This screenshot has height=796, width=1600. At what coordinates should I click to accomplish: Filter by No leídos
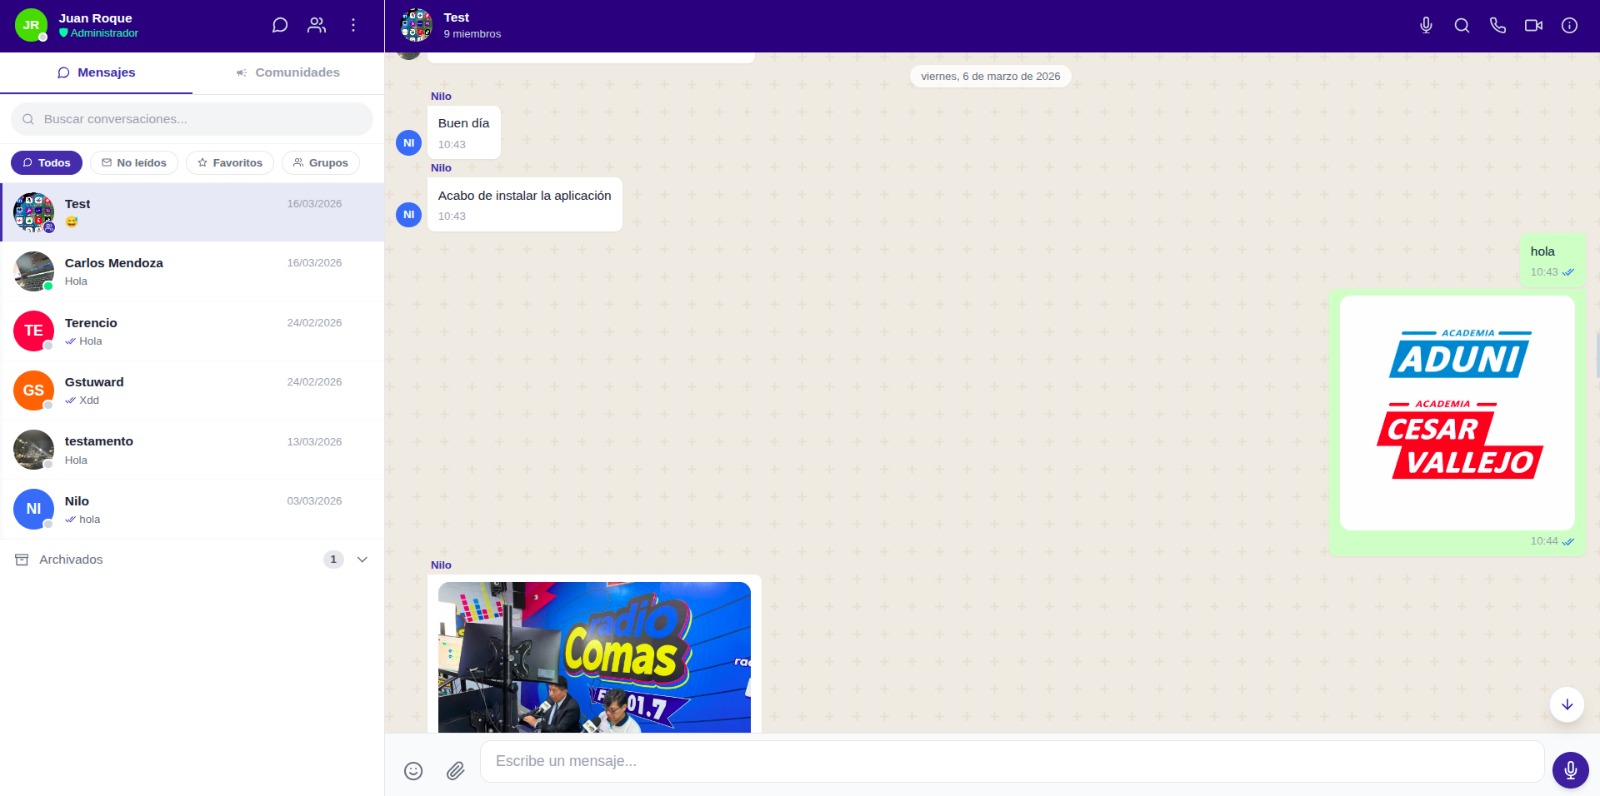coord(134,163)
